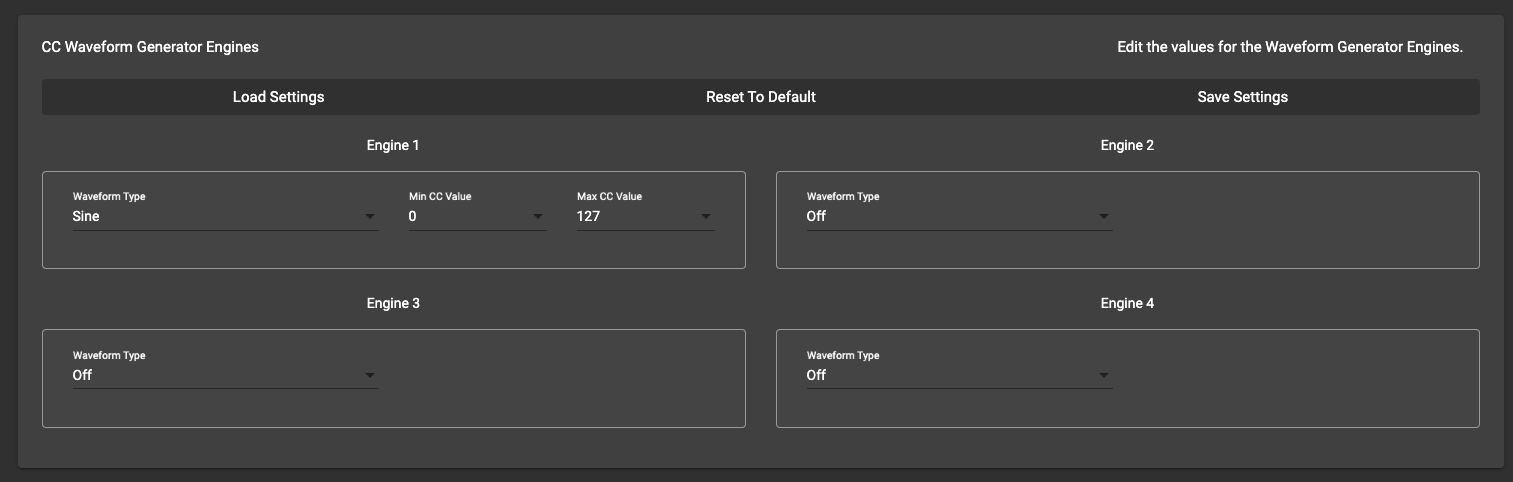Image resolution: width=1513 pixels, height=482 pixels.
Task: Click the Load Settings button
Action: (278, 97)
